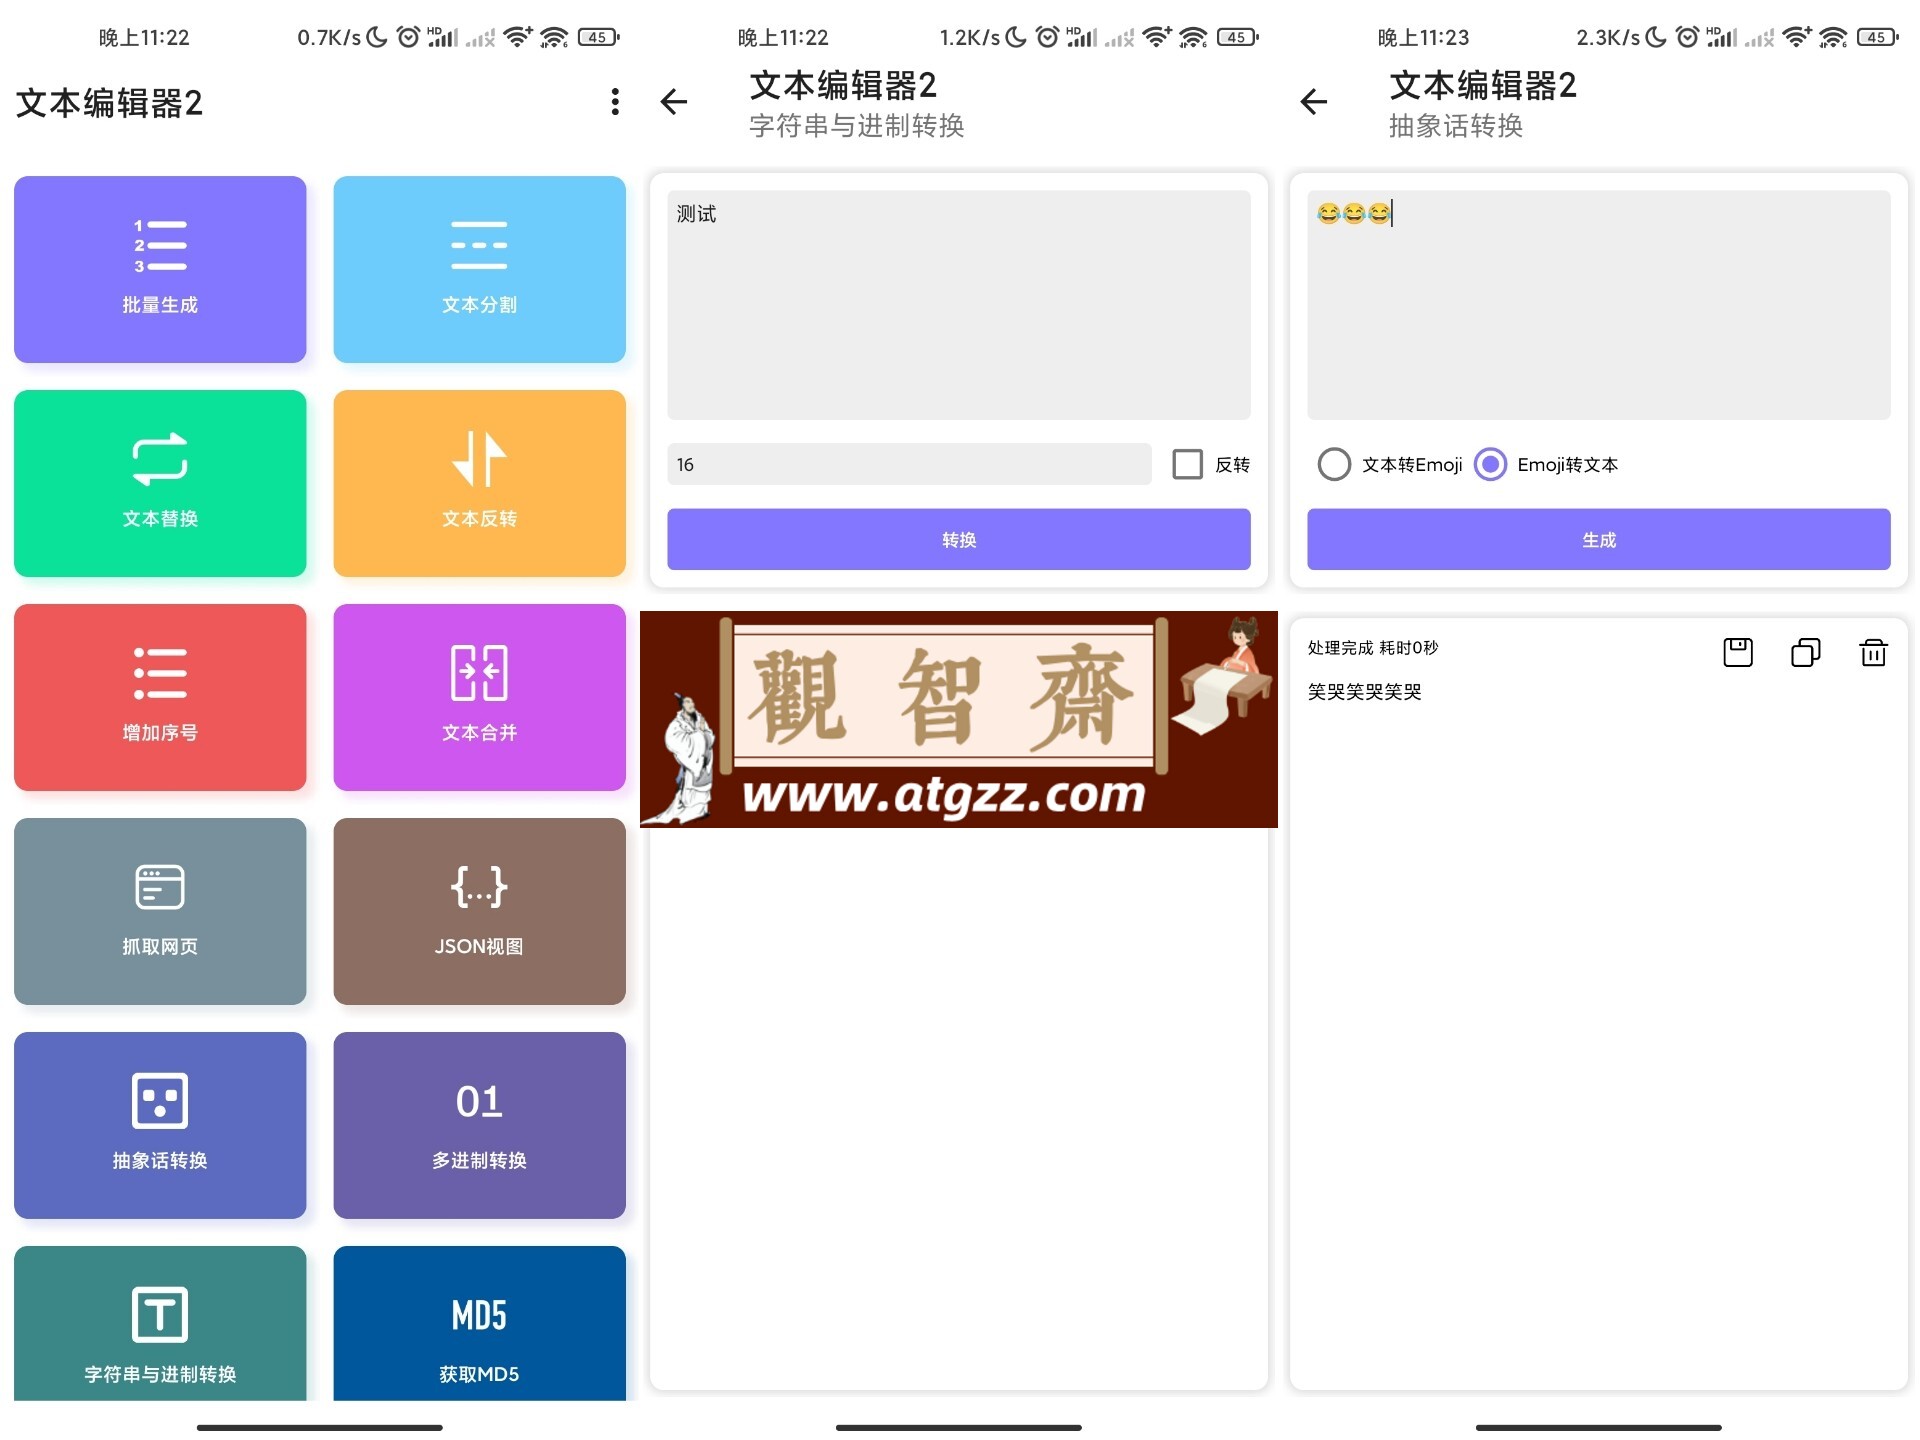Screen dimensions: 1920x1440
Task: Open the 字符串与进制转换 tile
Action: [160, 1323]
